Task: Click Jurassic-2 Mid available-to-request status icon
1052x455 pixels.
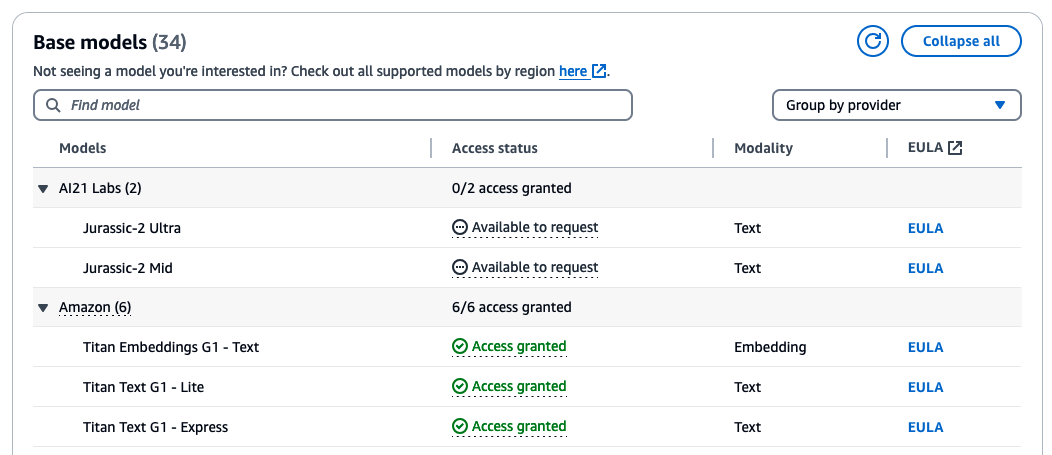Action: coord(460,268)
